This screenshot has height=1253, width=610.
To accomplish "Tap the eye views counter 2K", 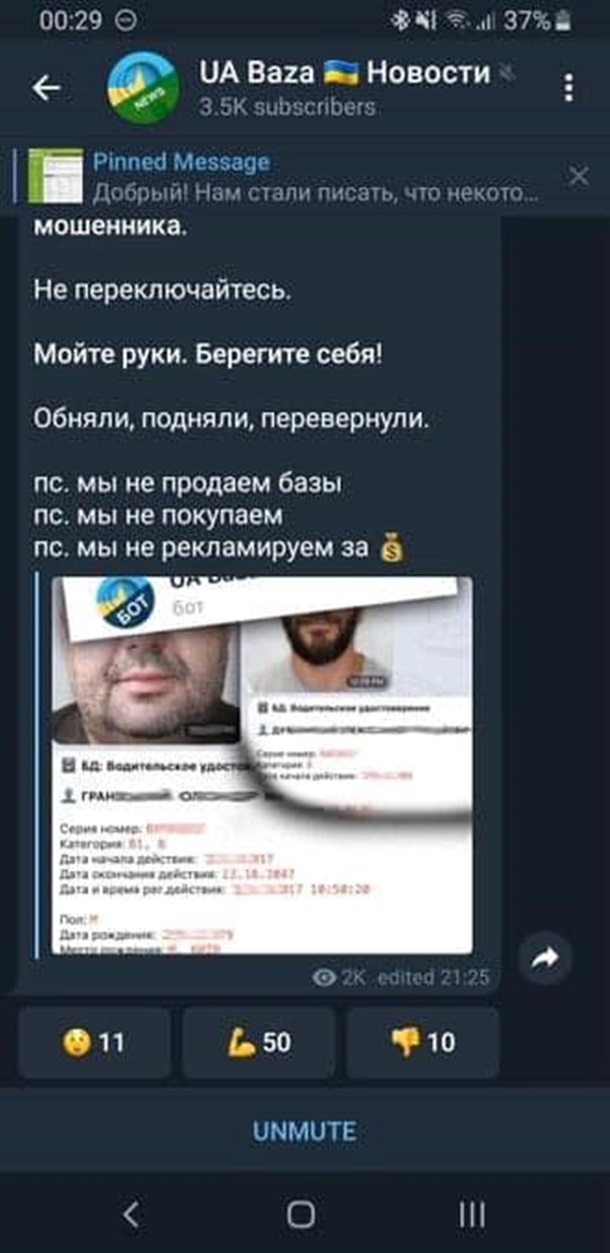I will (339, 979).
